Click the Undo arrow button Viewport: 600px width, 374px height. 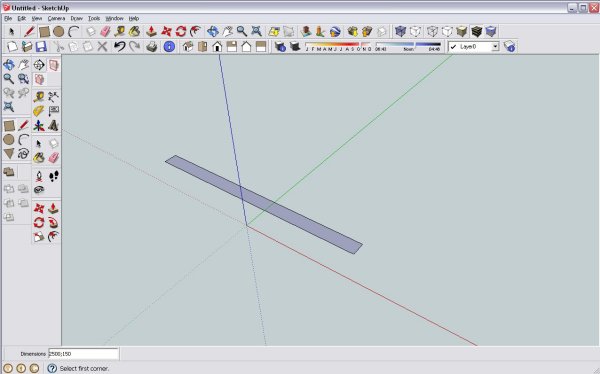[x=119, y=47]
